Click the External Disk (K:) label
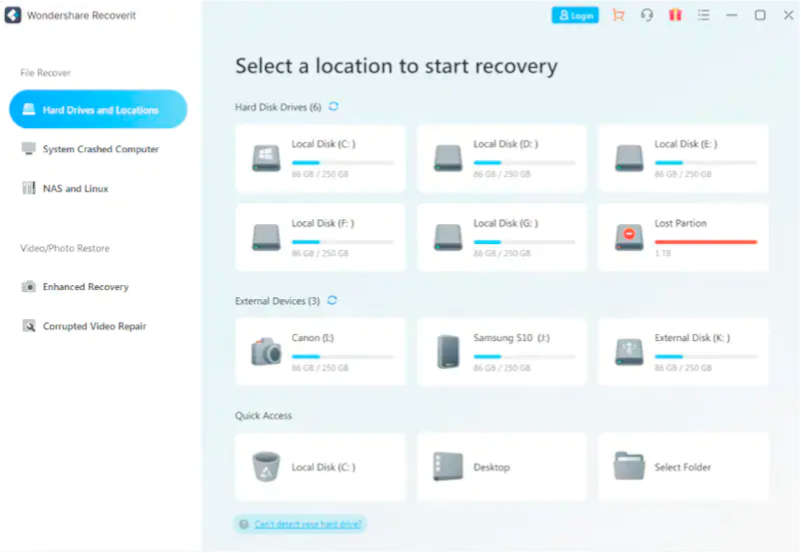The width and height of the screenshot is (801, 553). point(692,338)
